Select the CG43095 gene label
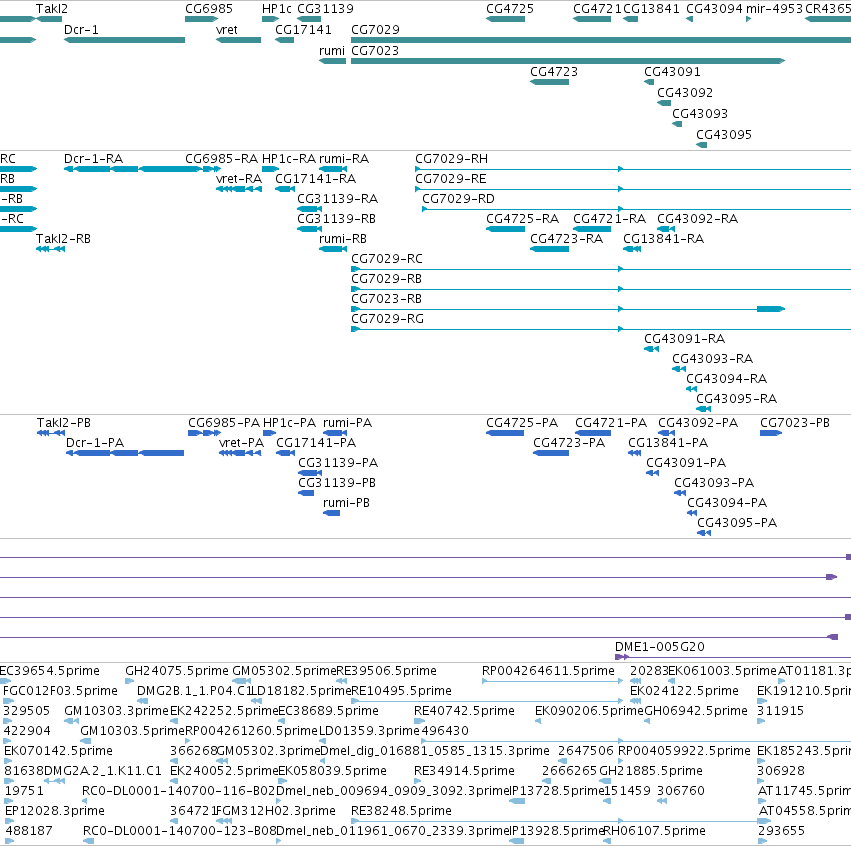This screenshot has height=846, width=851. click(724, 135)
